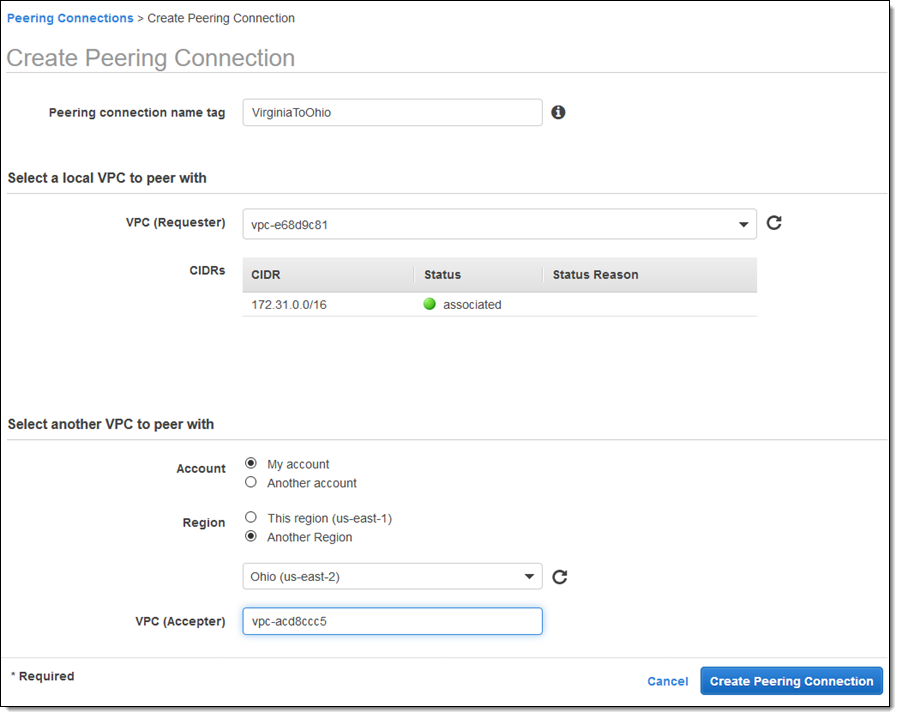Image resolution: width=900 pixels, height=717 pixels.
Task: Click the info icon beside name tag field
Action: (x=558, y=113)
